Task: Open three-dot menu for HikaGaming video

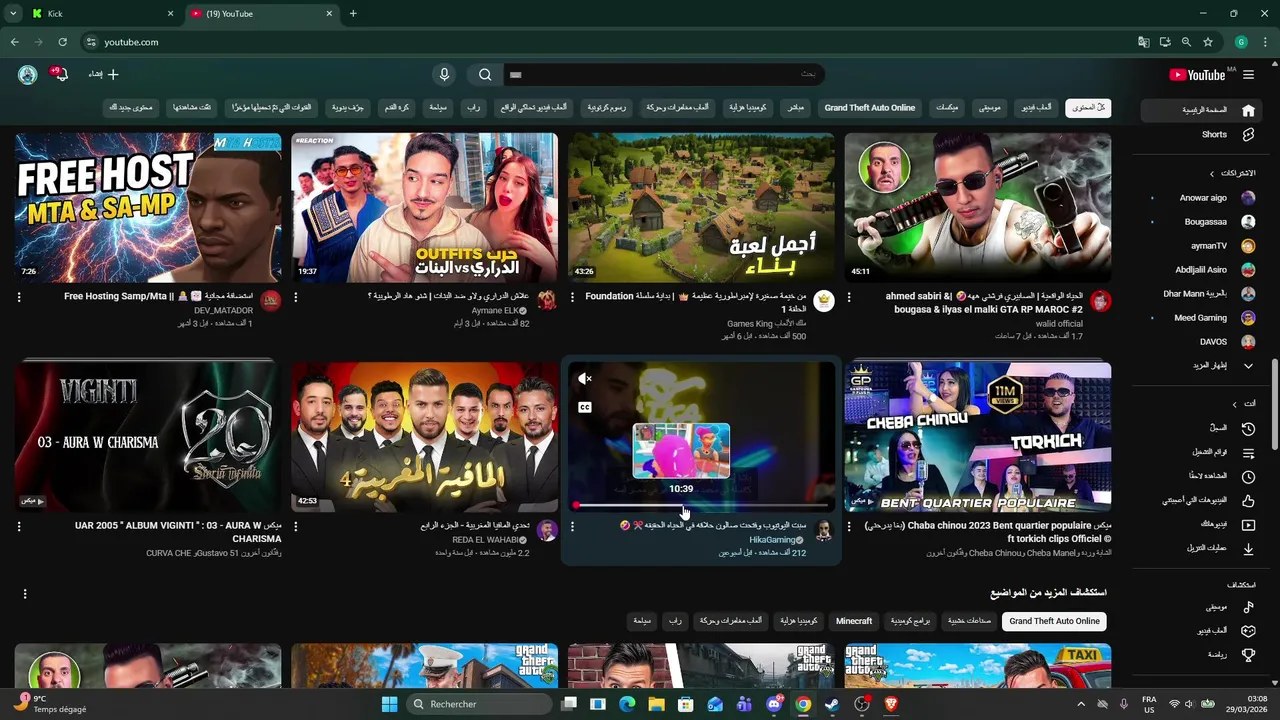Action: (572, 526)
